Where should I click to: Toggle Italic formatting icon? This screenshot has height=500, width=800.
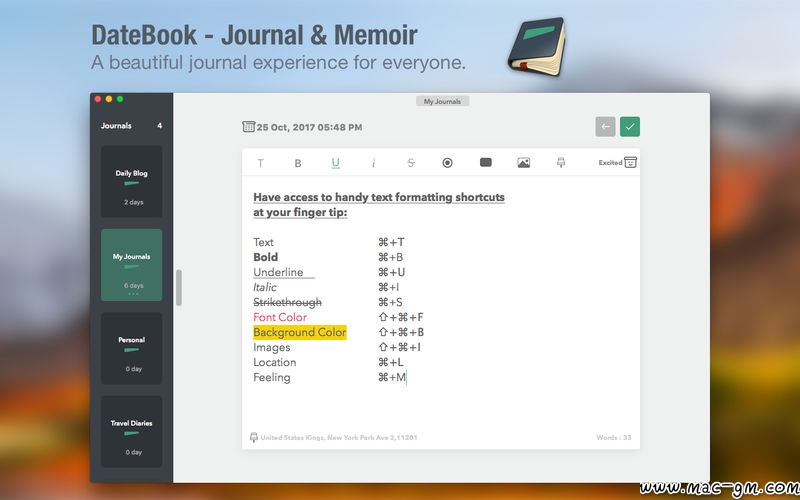tap(373, 163)
